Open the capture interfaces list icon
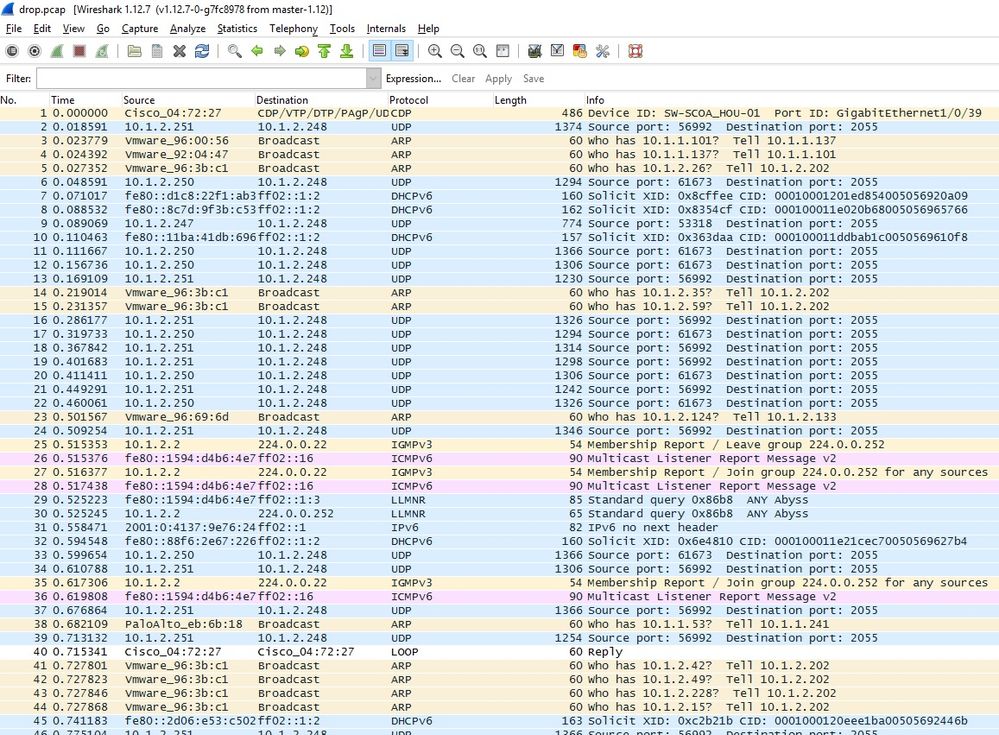This screenshot has height=735, width=999. (x=12, y=51)
